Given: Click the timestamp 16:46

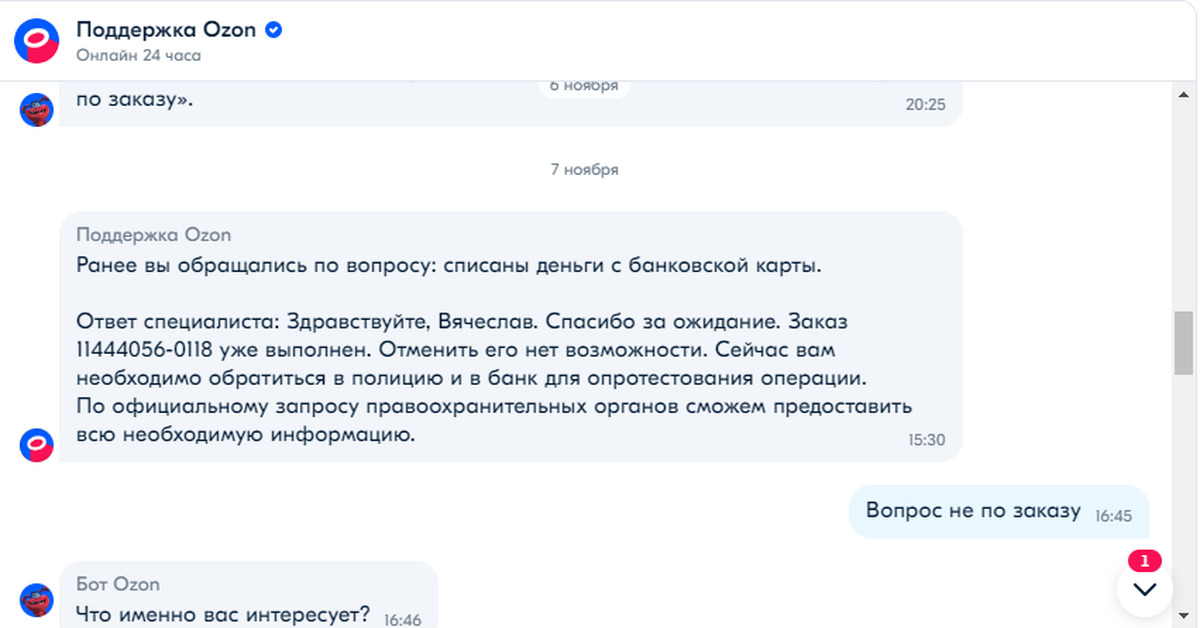Looking at the screenshot, I should [403, 620].
